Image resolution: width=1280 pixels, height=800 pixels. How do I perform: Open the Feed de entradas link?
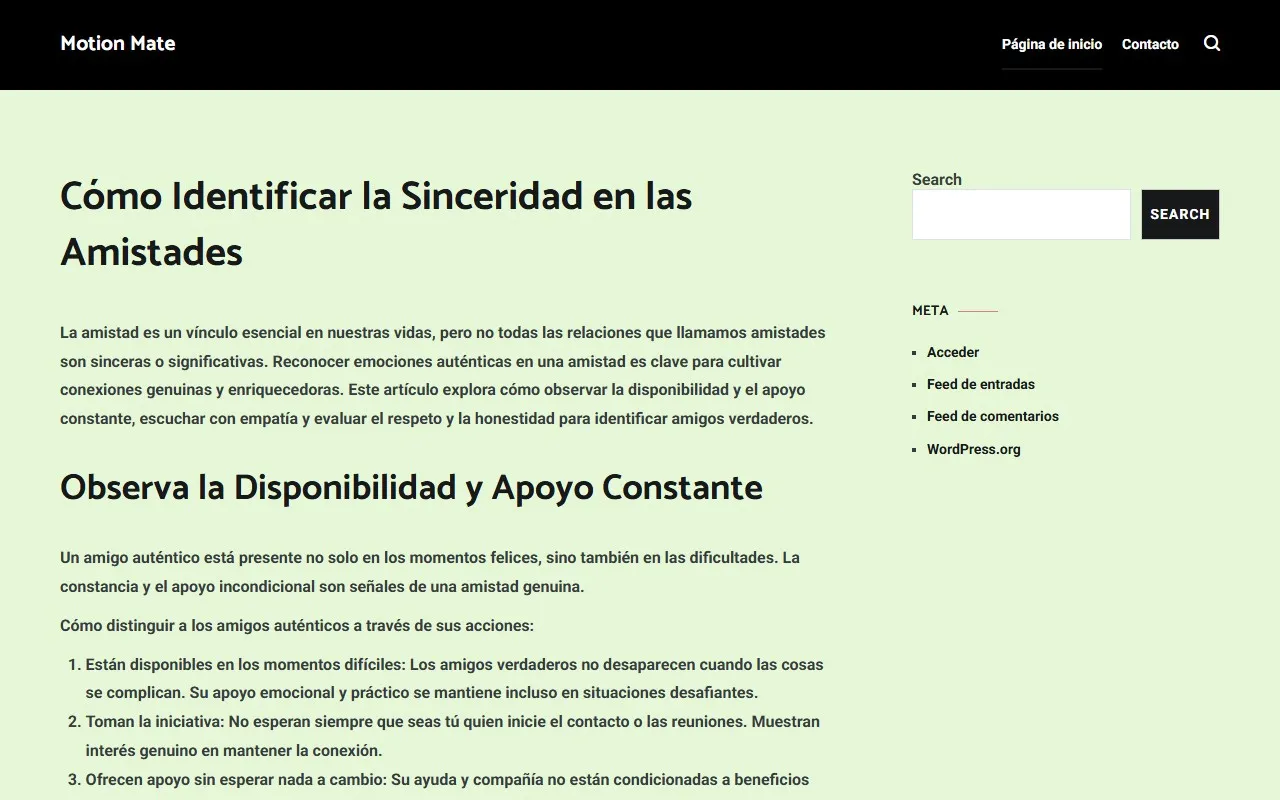[980, 384]
